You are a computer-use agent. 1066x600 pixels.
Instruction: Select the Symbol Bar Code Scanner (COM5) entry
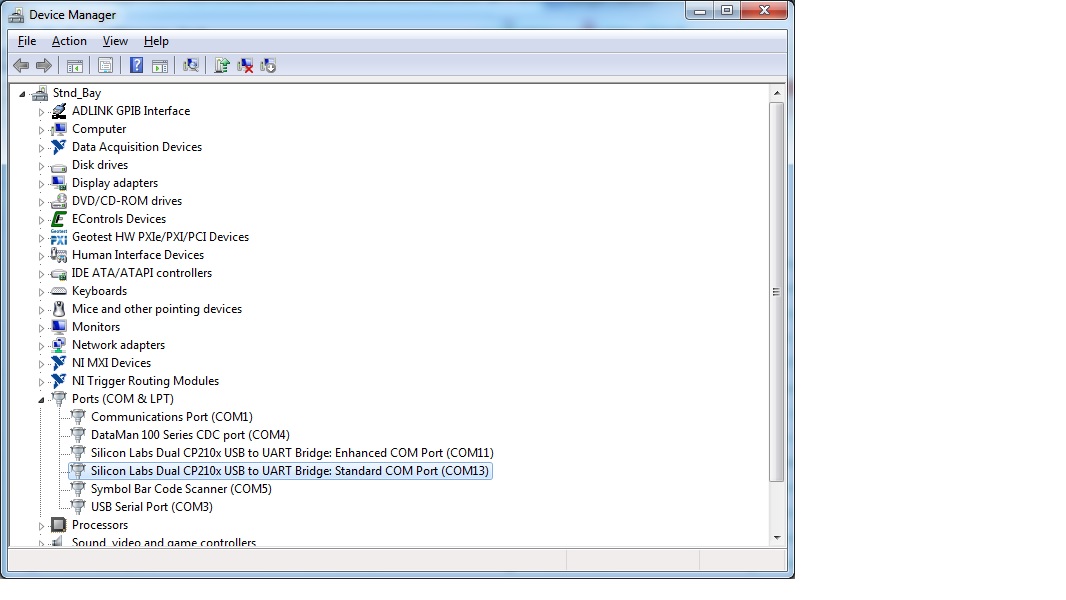(x=179, y=488)
